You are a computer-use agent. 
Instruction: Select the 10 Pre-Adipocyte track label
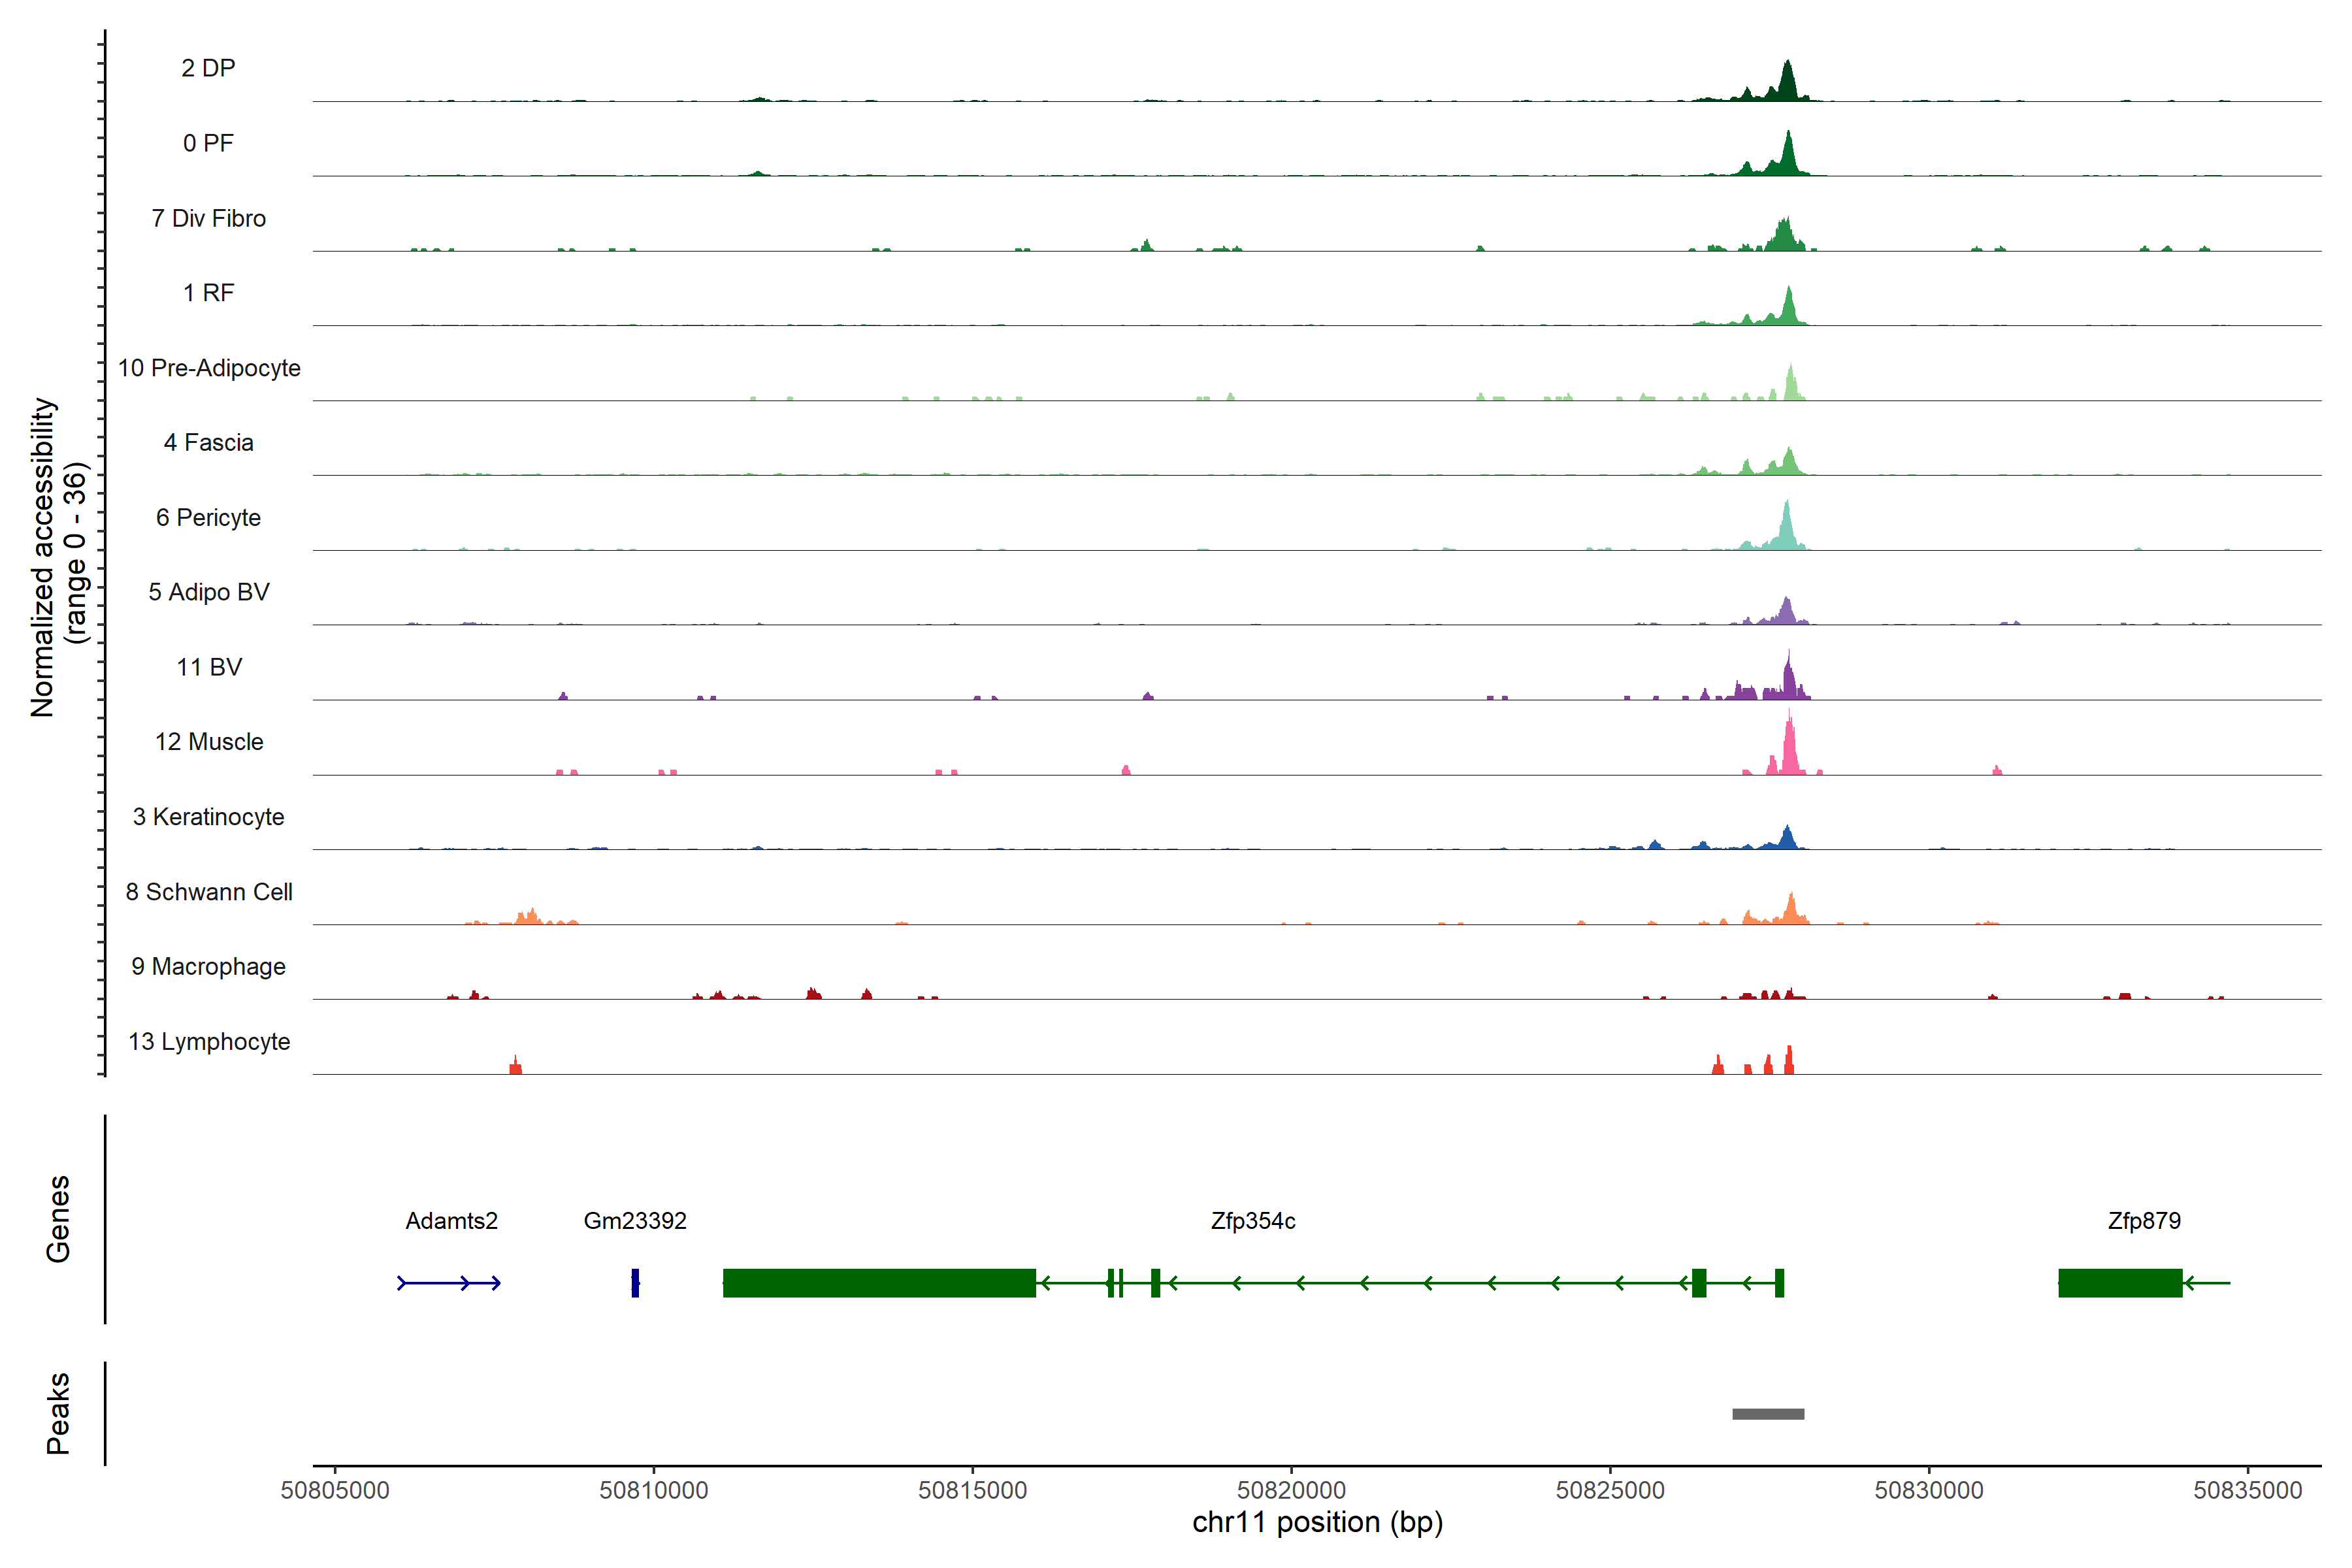coord(209,368)
